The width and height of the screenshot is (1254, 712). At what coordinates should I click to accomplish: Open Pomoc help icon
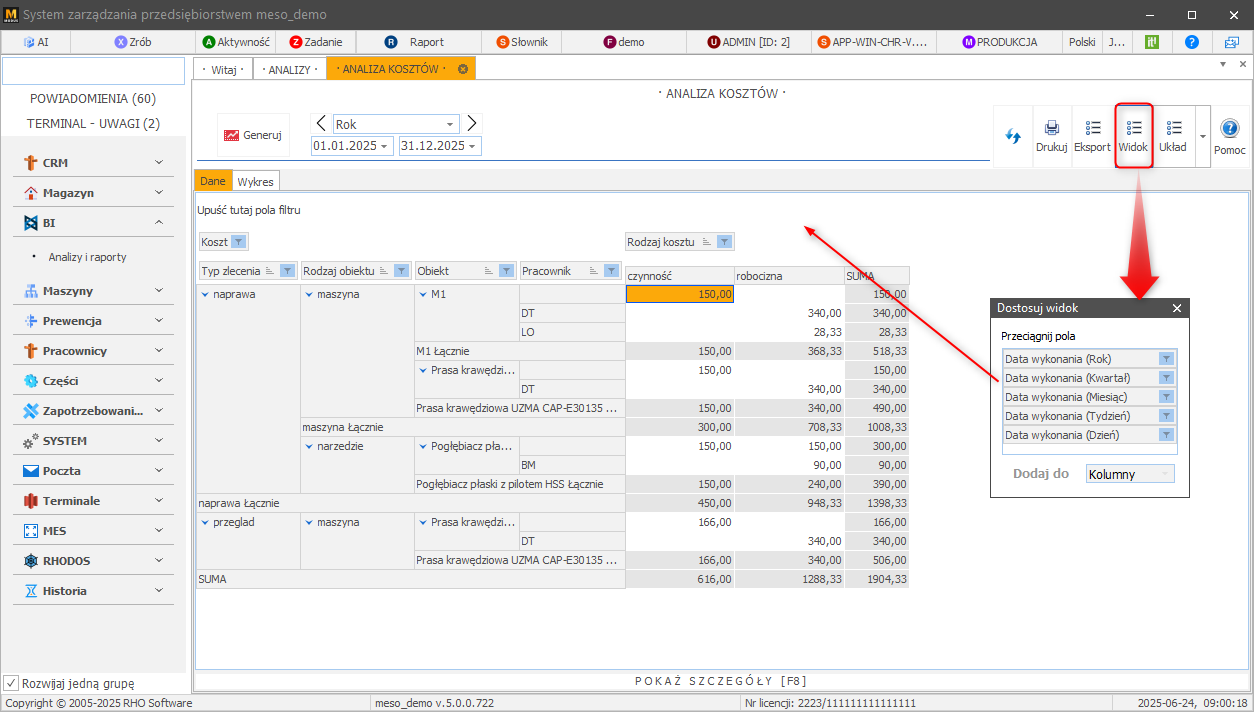coord(1229,129)
